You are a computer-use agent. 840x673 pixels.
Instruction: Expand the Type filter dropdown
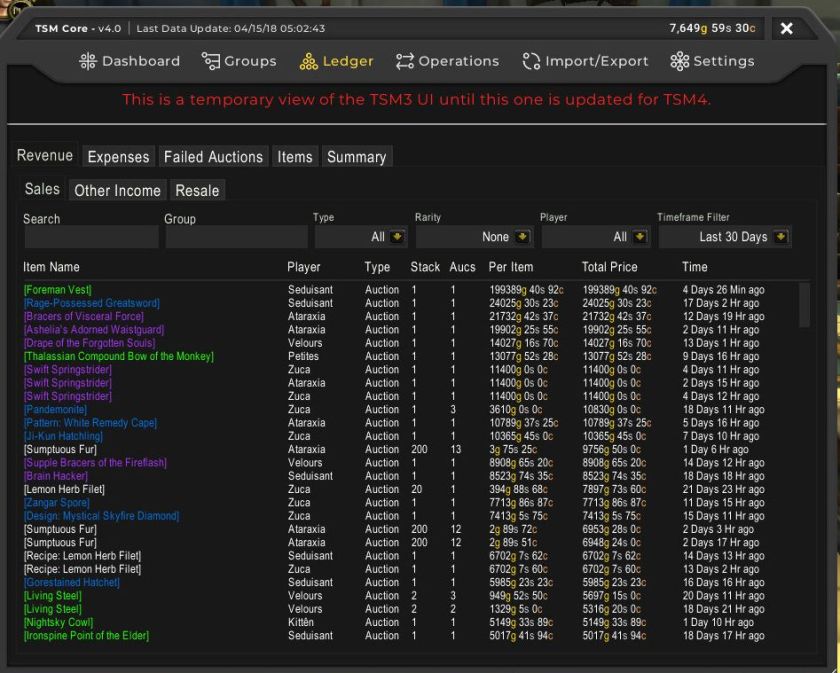pyautogui.click(x=397, y=237)
